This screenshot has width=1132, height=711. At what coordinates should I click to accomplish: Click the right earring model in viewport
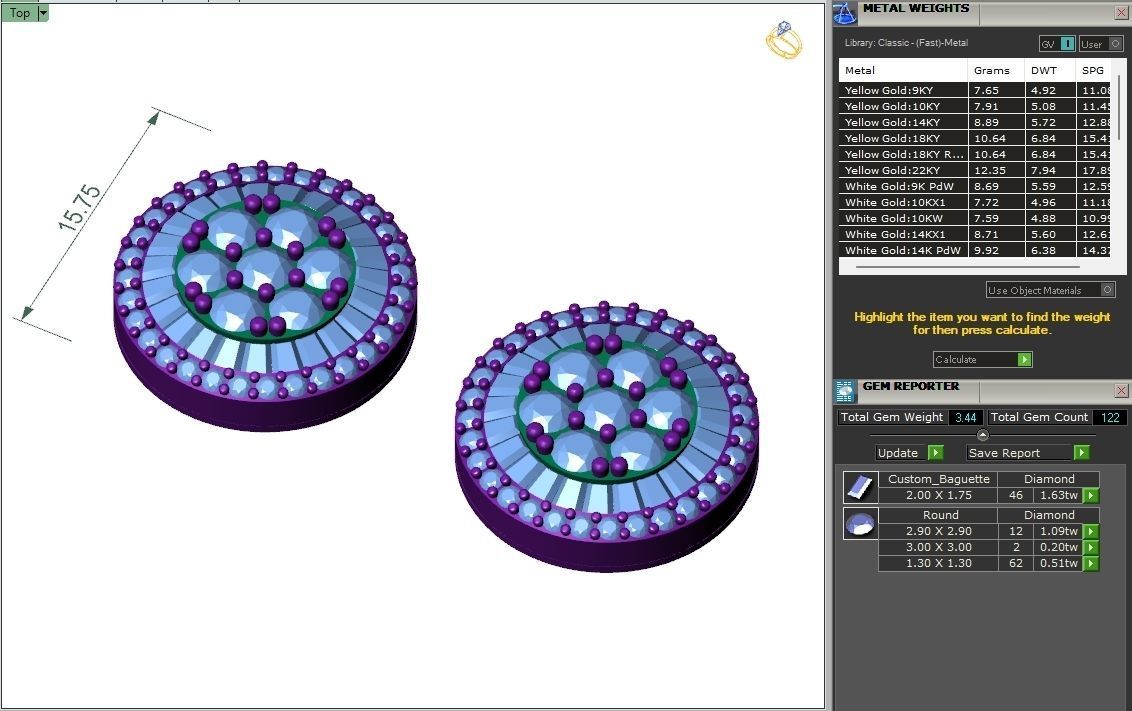click(x=607, y=437)
